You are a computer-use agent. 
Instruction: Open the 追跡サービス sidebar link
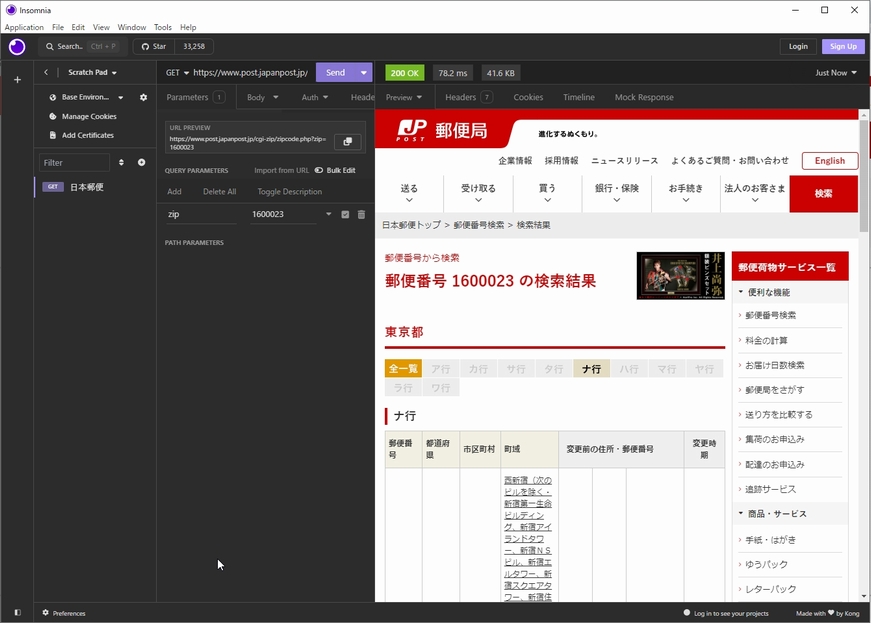click(770, 489)
